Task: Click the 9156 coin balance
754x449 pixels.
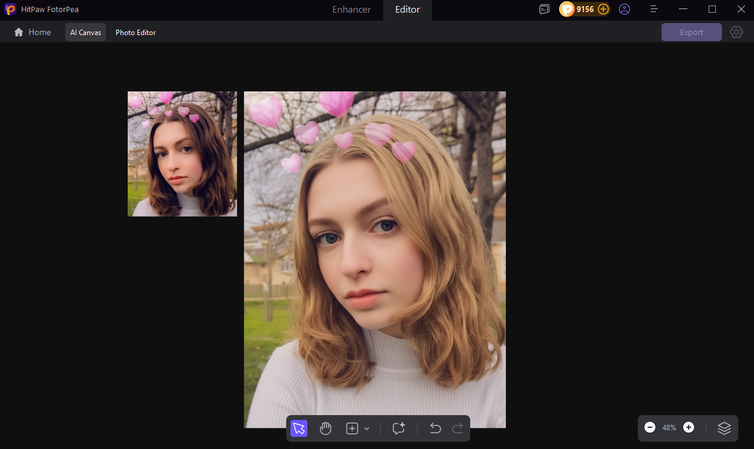Action: (585, 9)
